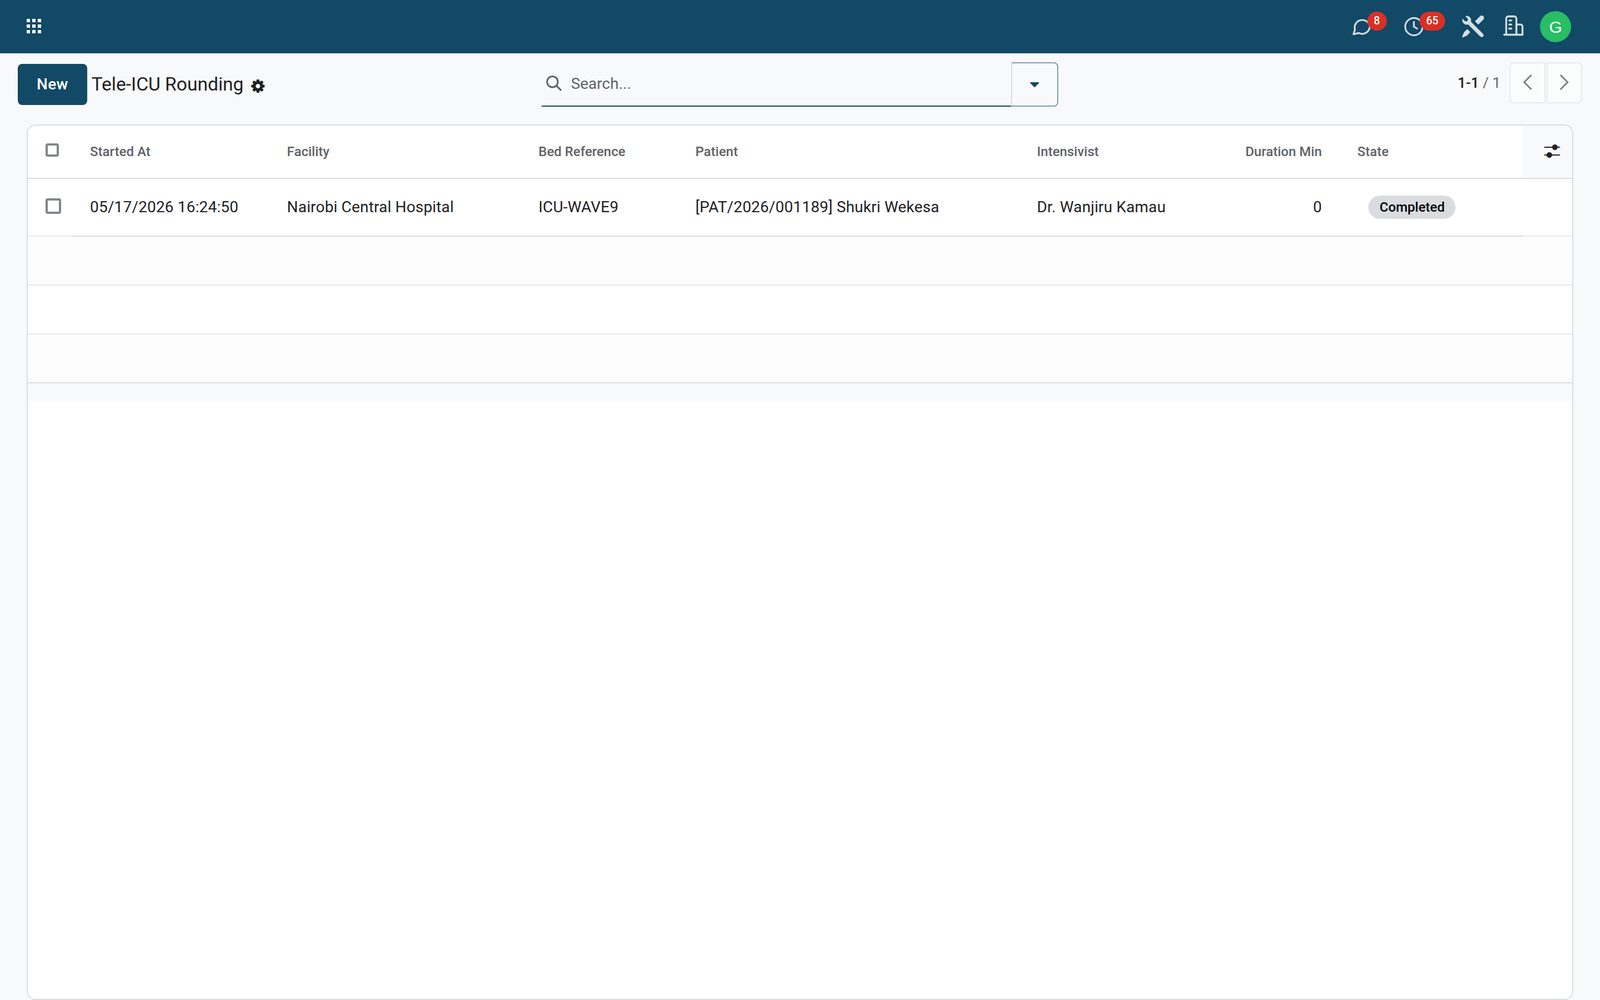
Task: Tick the select-all header checkbox
Action: 53,150
